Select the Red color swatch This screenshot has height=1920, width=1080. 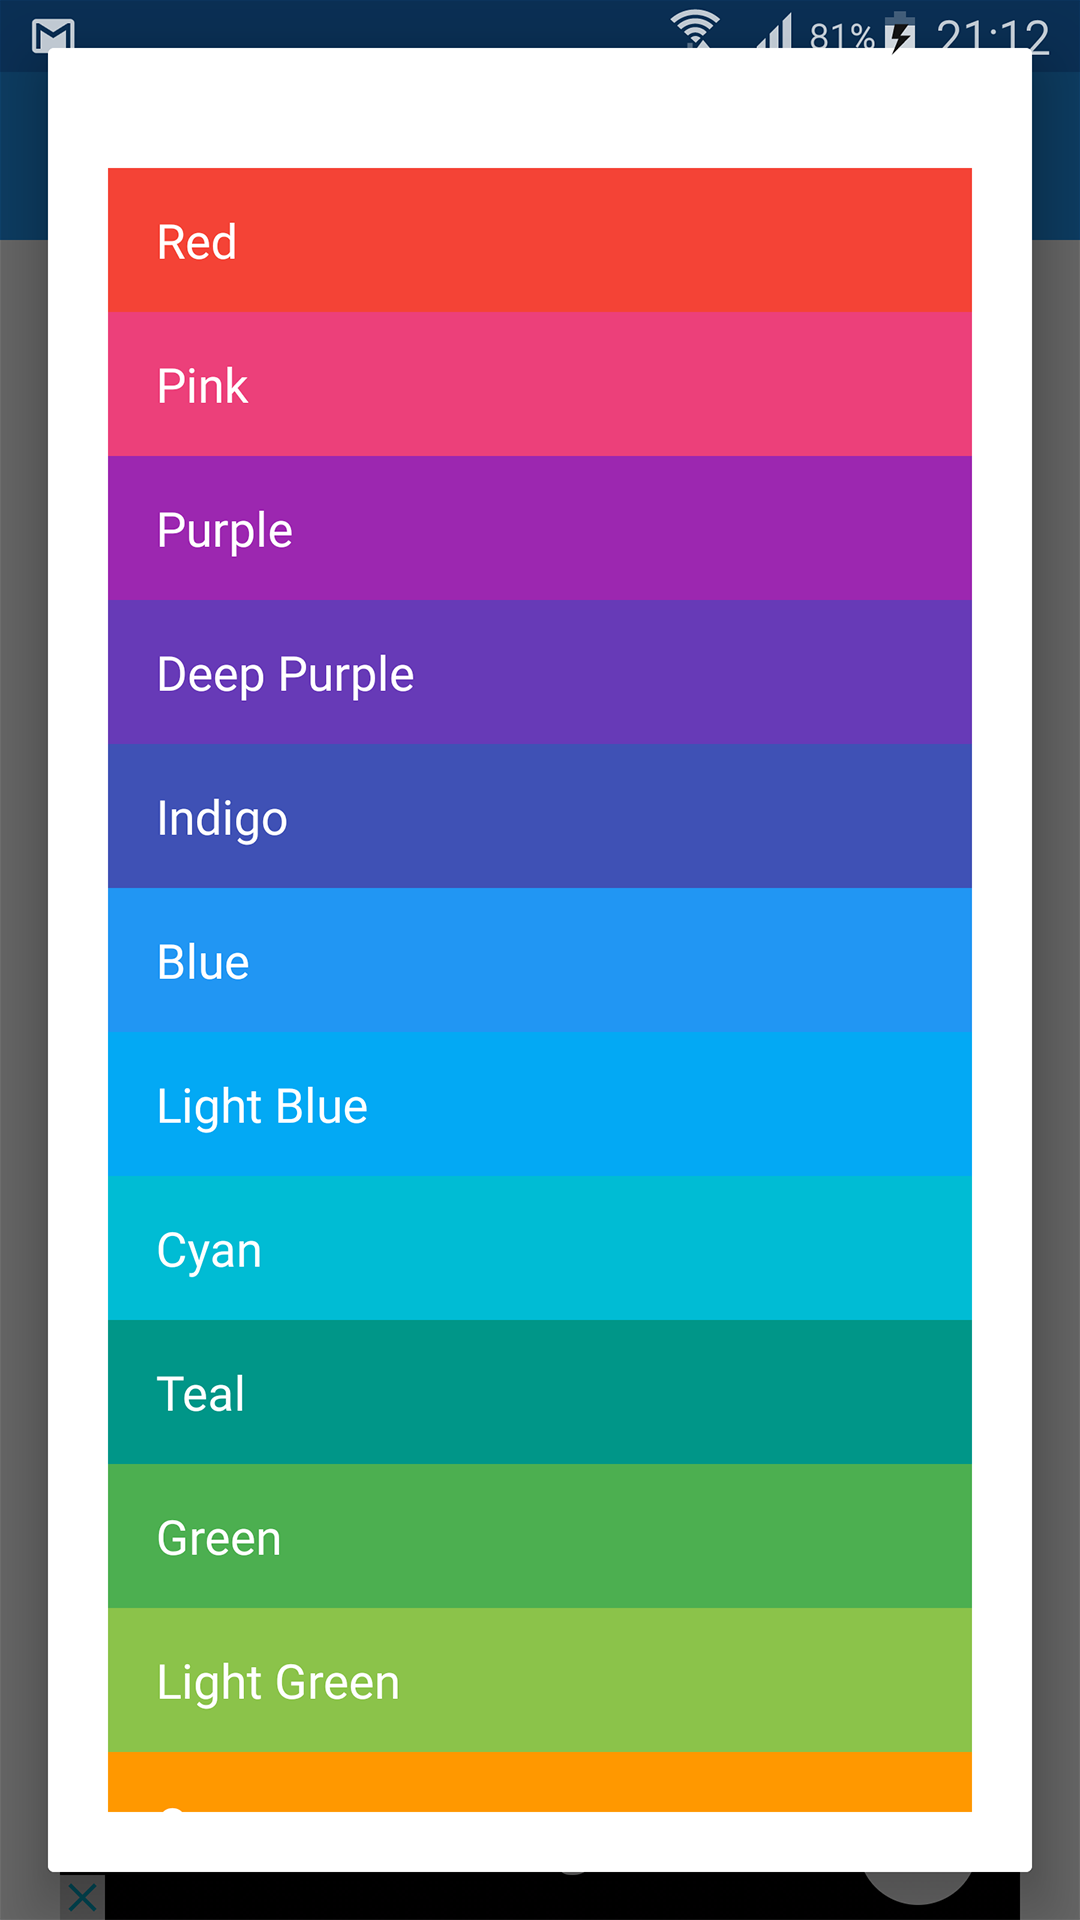pyautogui.click(x=540, y=240)
